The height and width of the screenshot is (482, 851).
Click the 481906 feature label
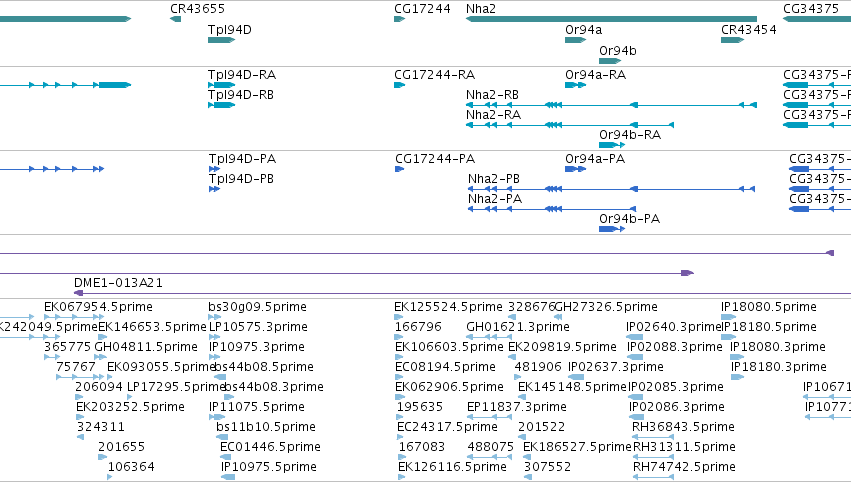pyautogui.click(x=538, y=367)
